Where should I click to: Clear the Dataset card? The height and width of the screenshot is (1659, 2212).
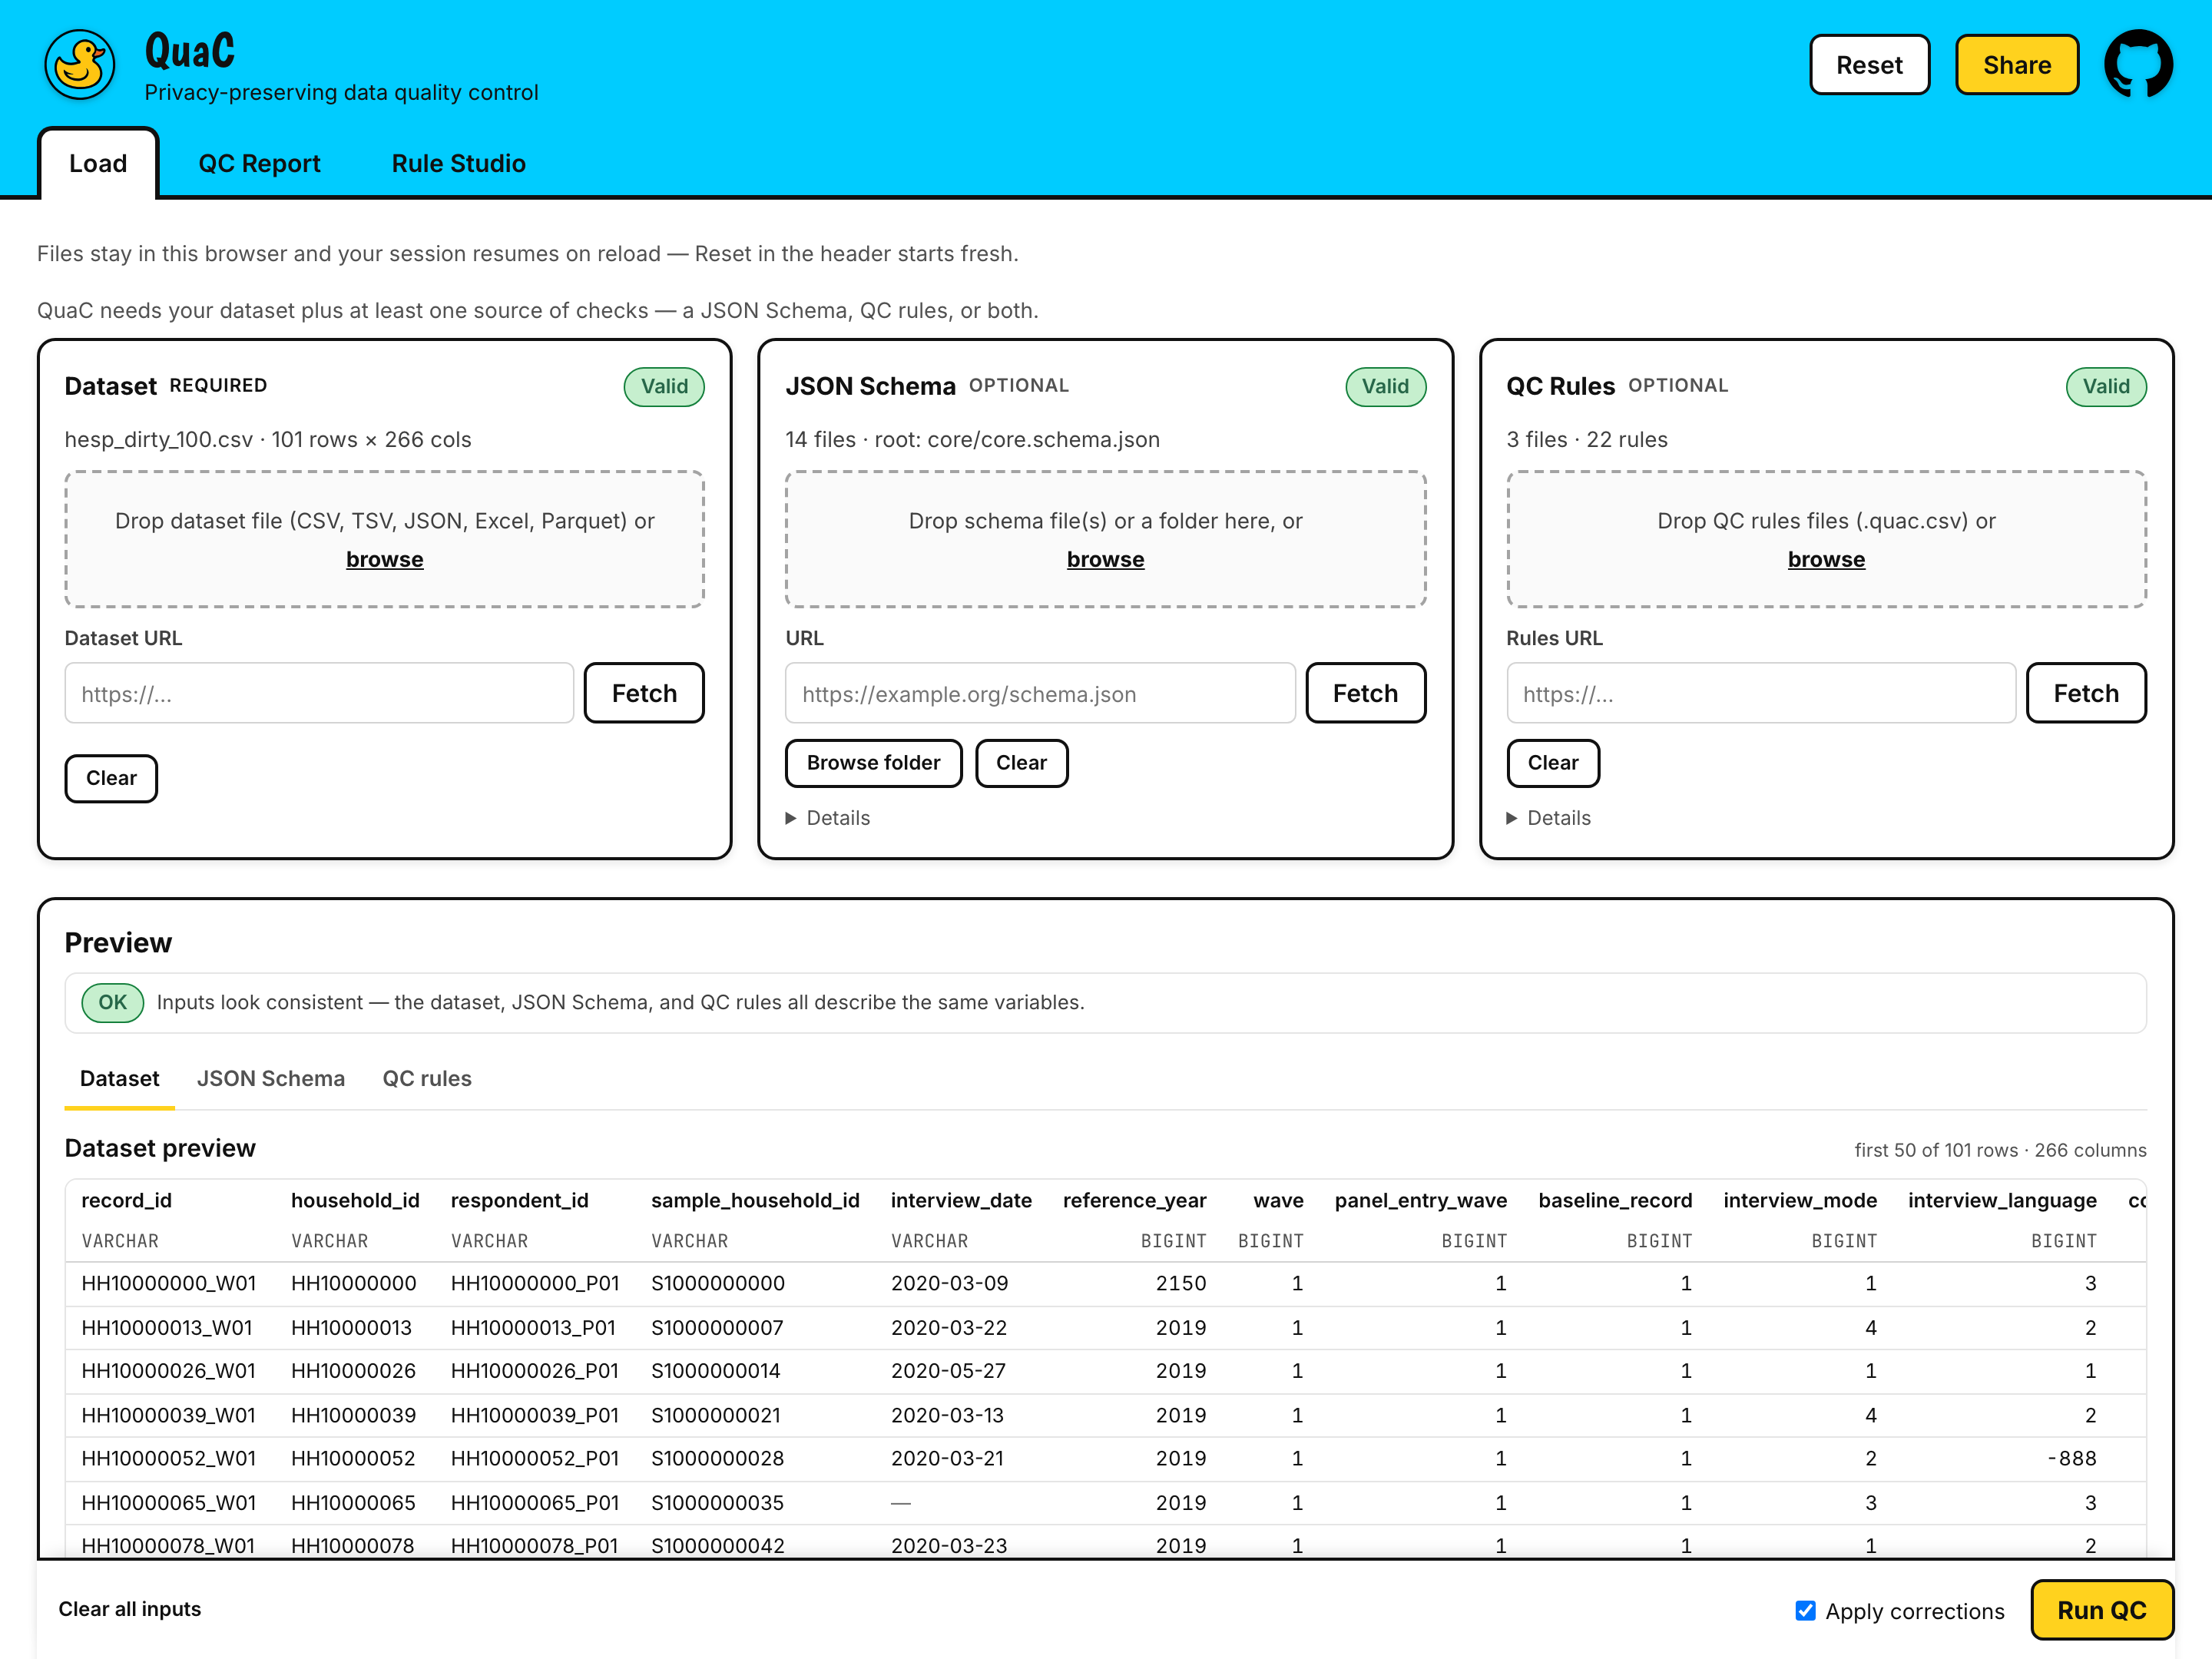[x=111, y=778]
